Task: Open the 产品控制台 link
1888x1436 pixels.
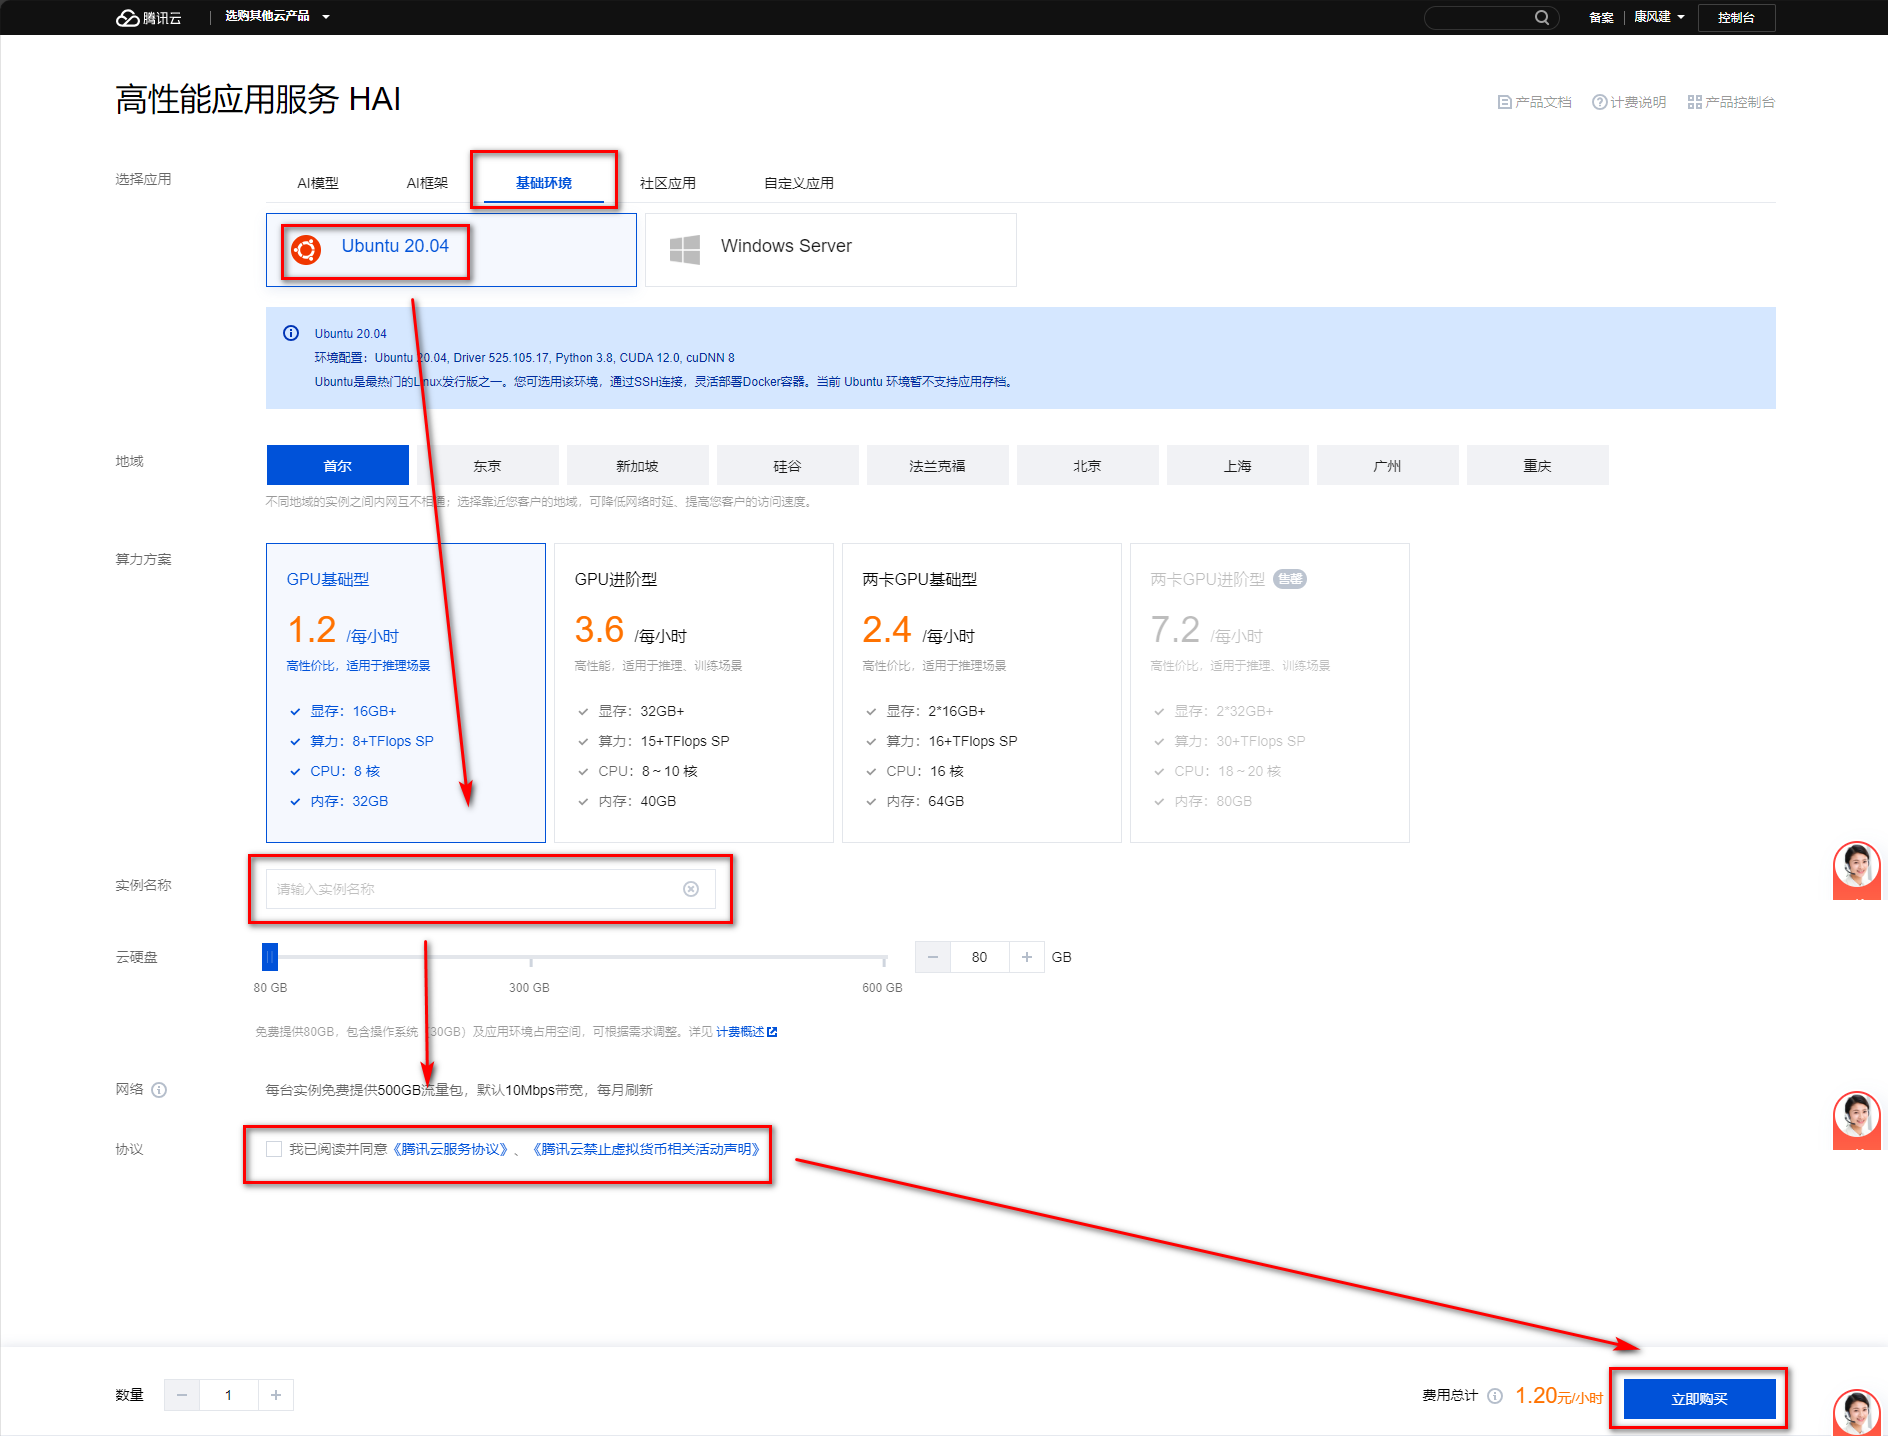Action: (x=1731, y=102)
